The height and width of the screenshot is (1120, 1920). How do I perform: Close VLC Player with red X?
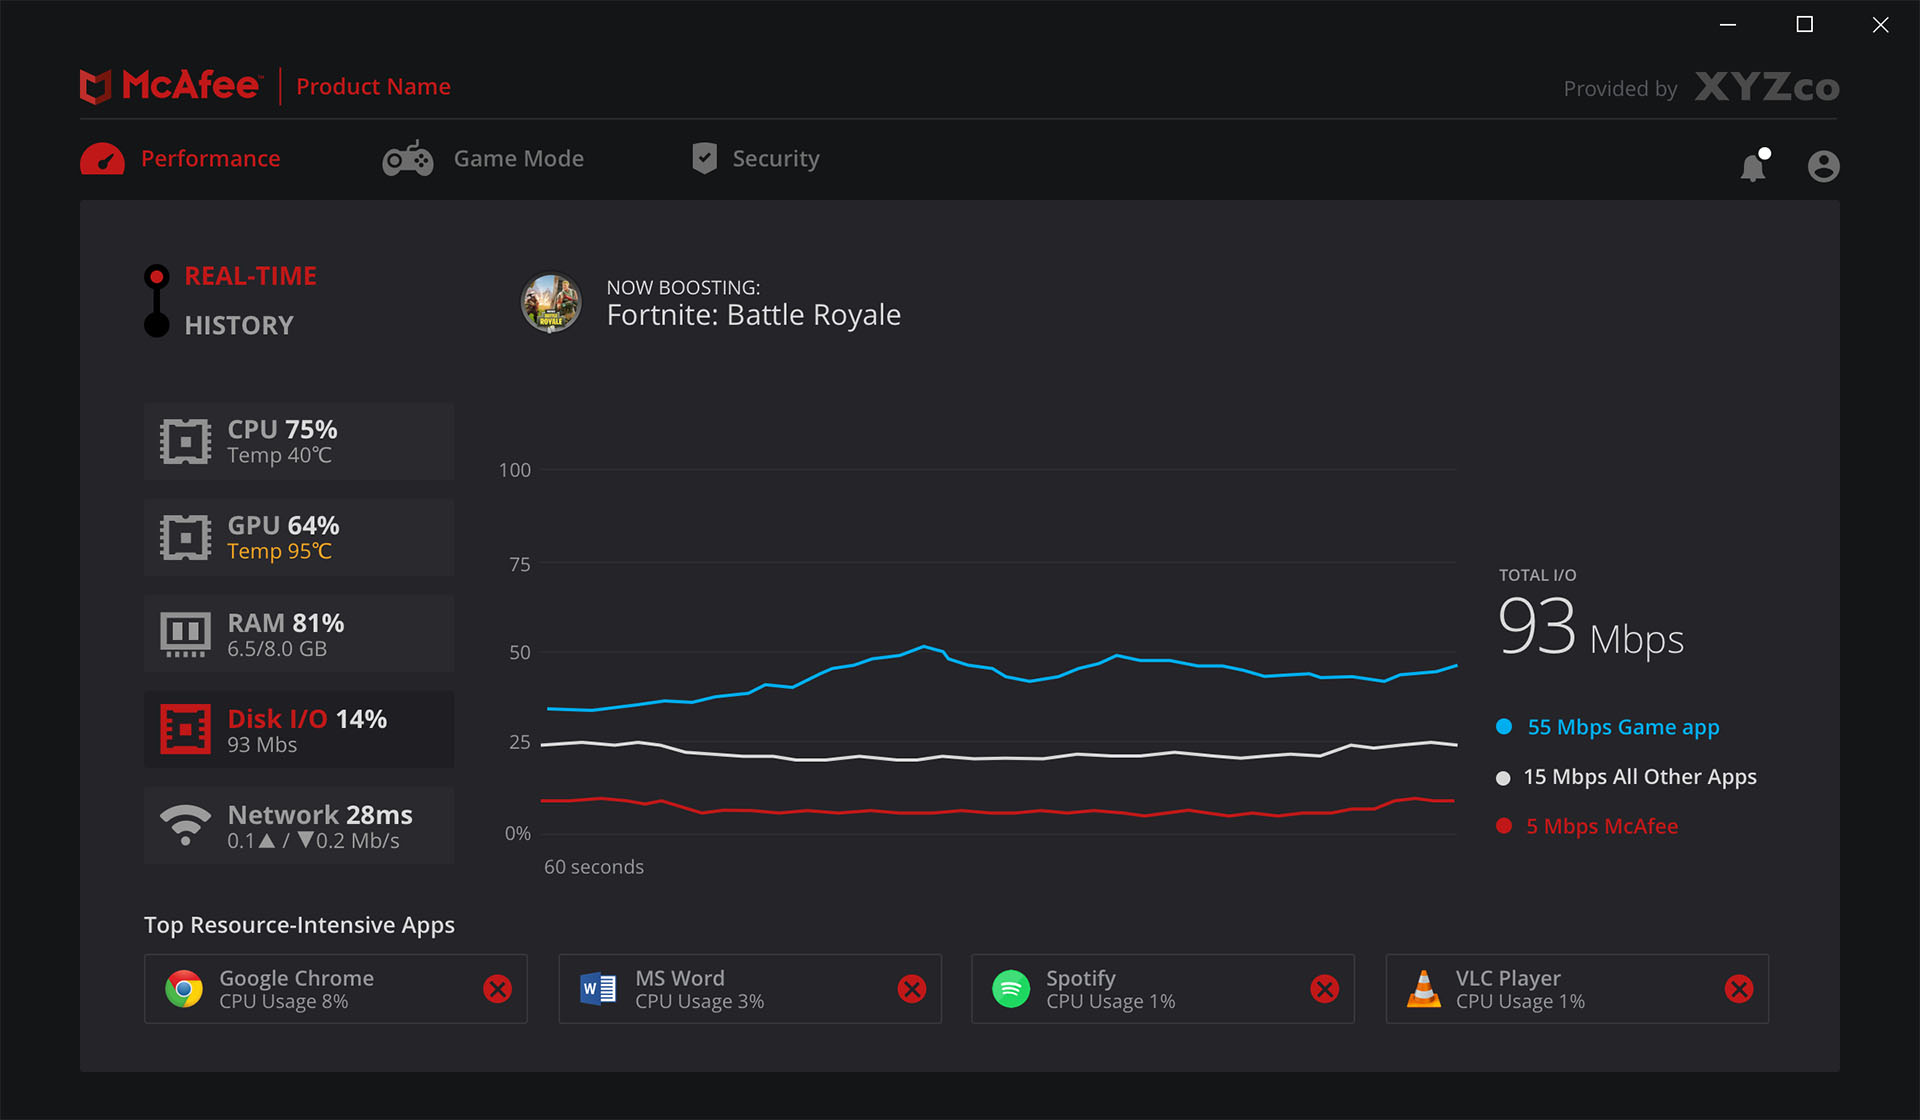pyautogui.click(x=1739, y=989)
